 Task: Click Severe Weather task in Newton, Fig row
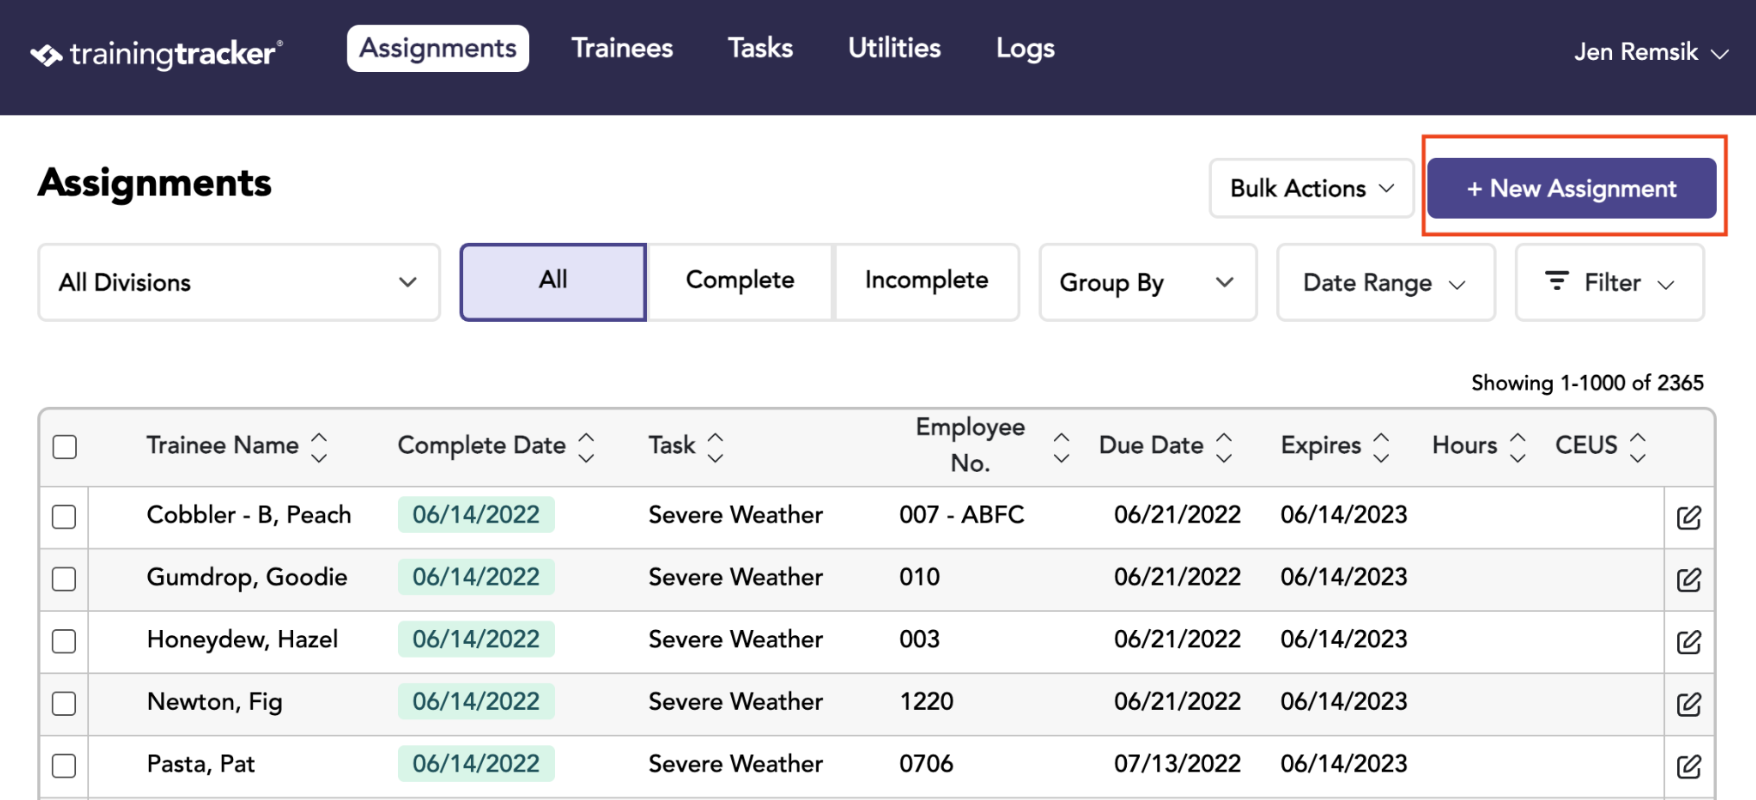(x=735, y=702)
